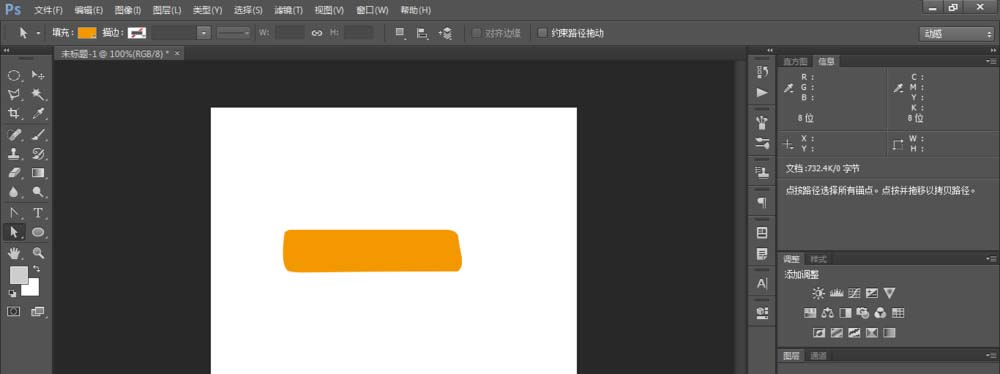Viewport: 1000px width, 374px height.
Task: Select the Eraser tool
Action: coord(13,172)
